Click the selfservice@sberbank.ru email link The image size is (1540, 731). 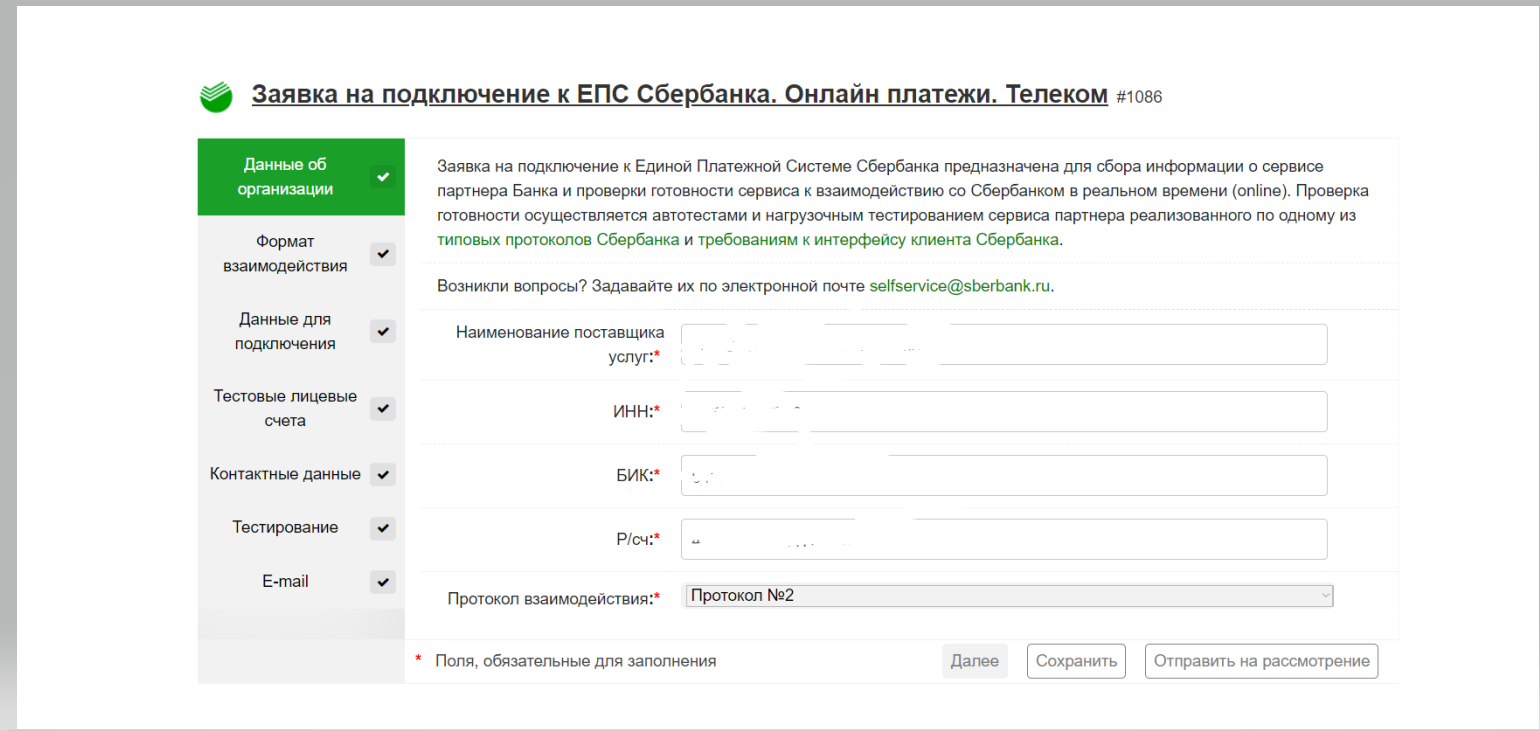click(x=960, y=286)
